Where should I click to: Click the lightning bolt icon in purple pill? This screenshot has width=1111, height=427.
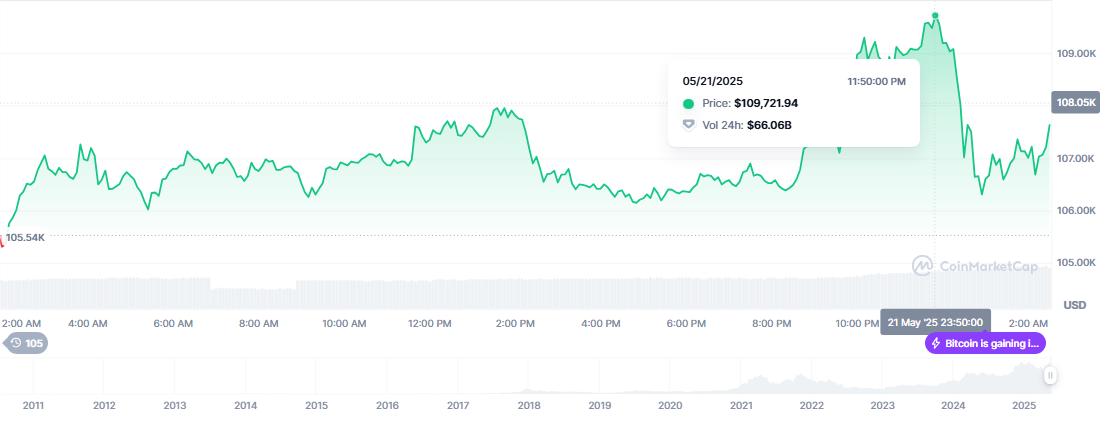coord(936,343)
